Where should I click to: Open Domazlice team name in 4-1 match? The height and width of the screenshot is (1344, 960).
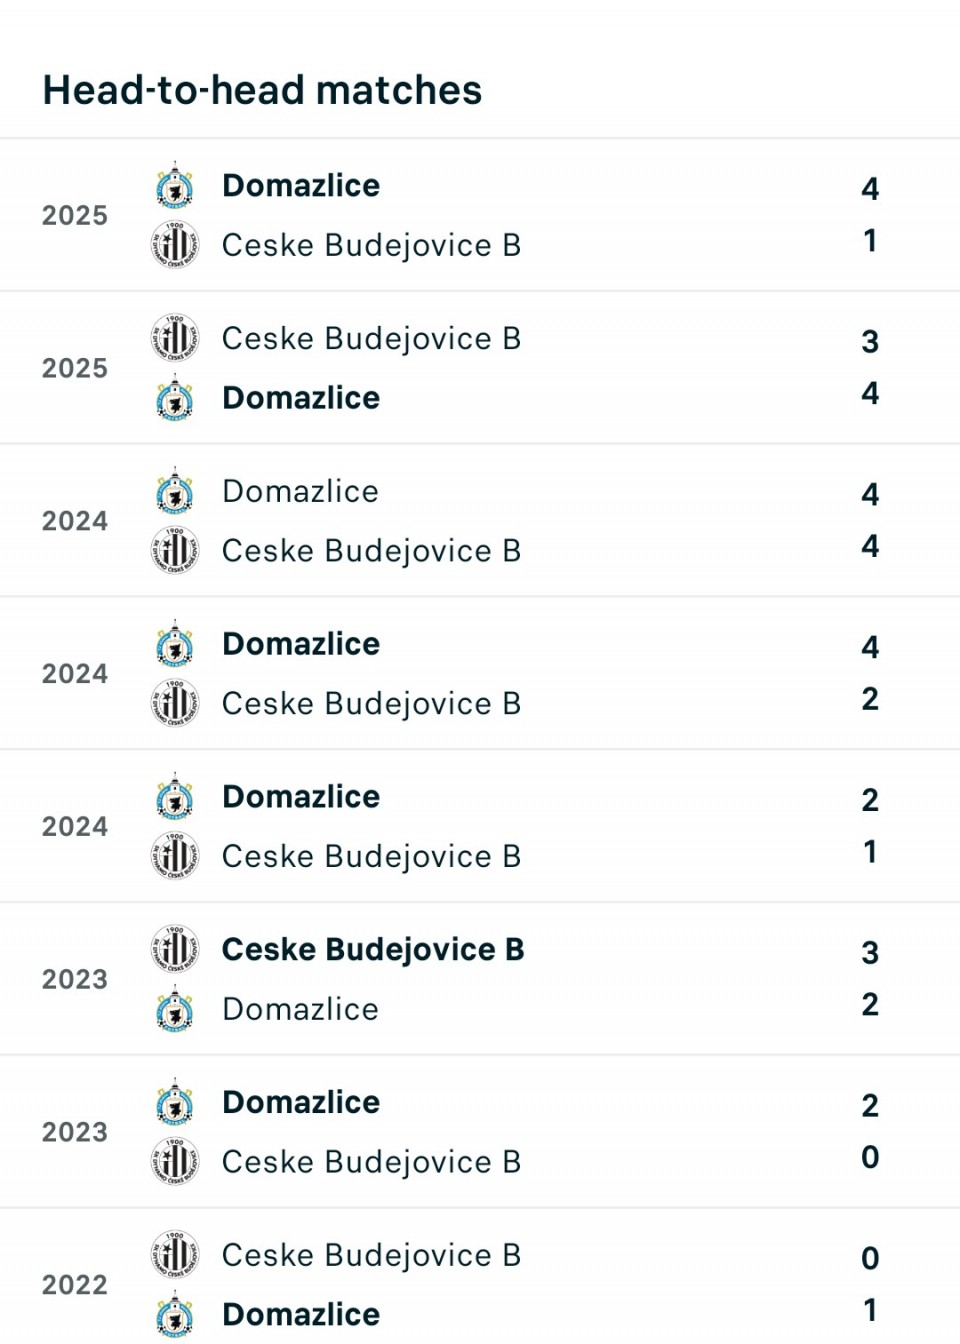coord(301,186)
